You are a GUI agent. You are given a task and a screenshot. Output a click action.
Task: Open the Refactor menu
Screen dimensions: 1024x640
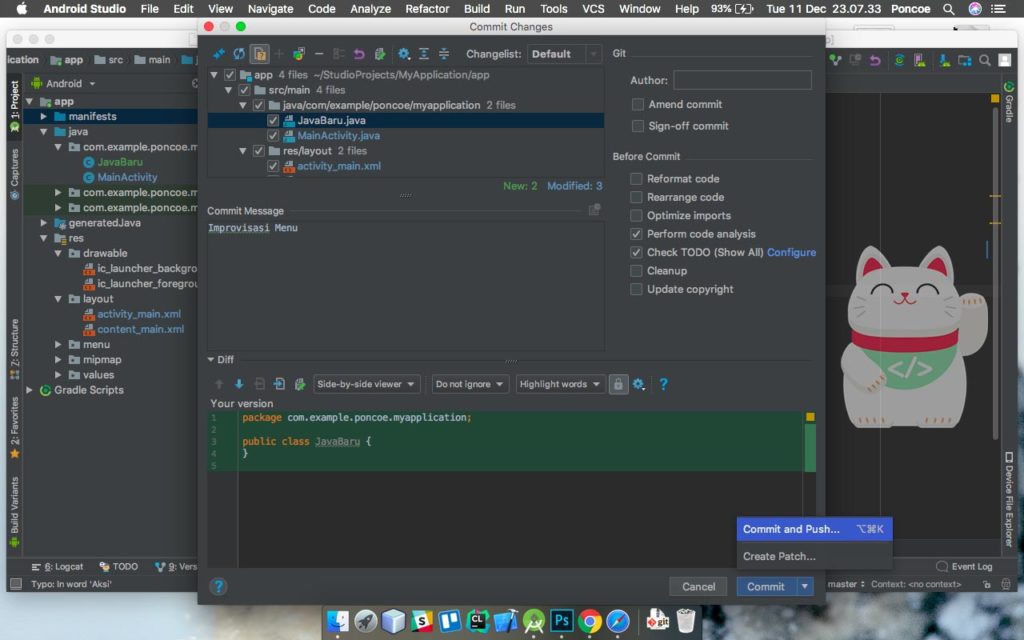point(427,9)
